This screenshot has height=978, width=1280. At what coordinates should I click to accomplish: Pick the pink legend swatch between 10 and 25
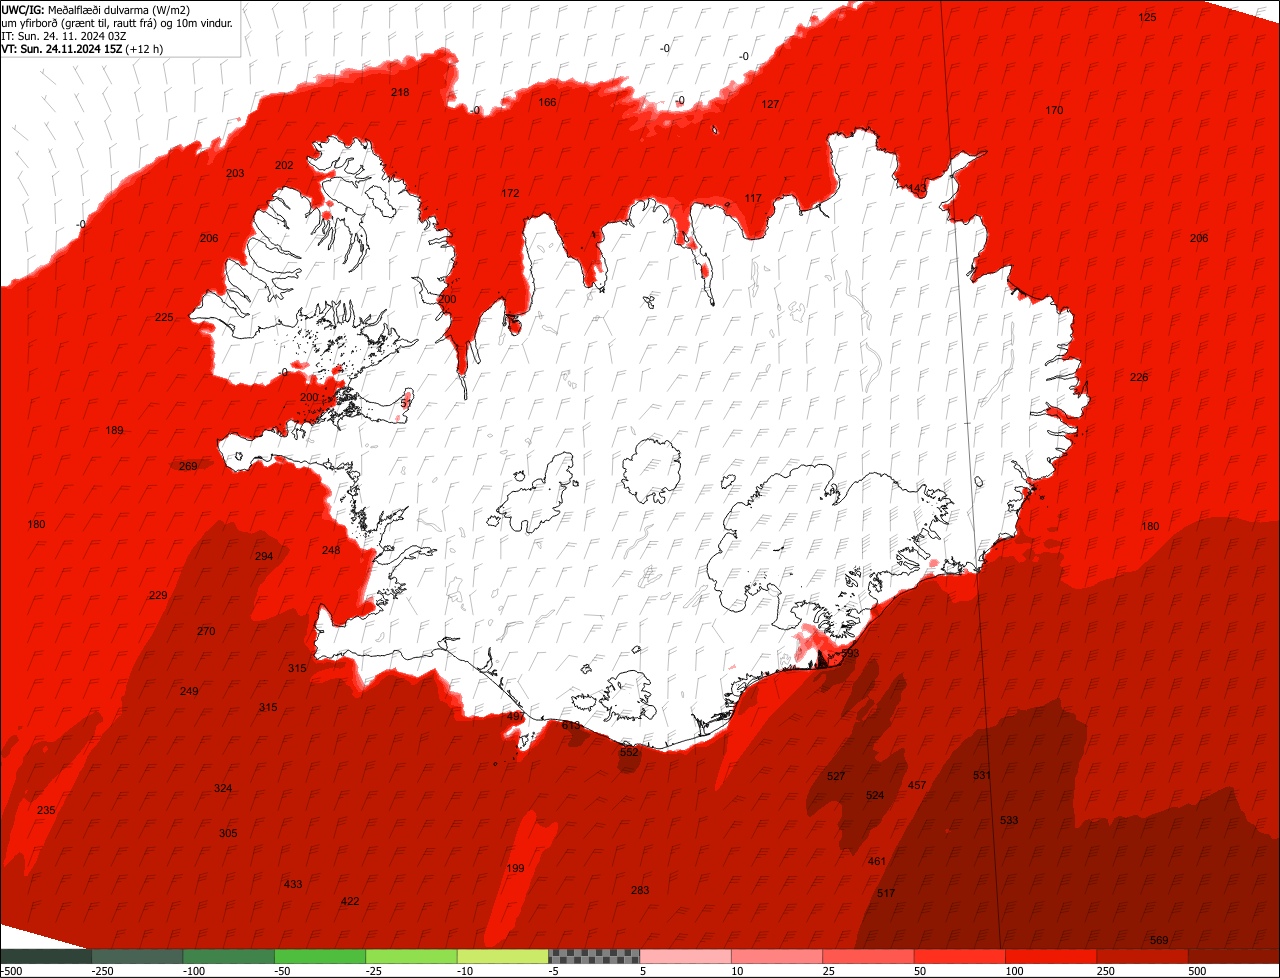(x=777, y=956)
